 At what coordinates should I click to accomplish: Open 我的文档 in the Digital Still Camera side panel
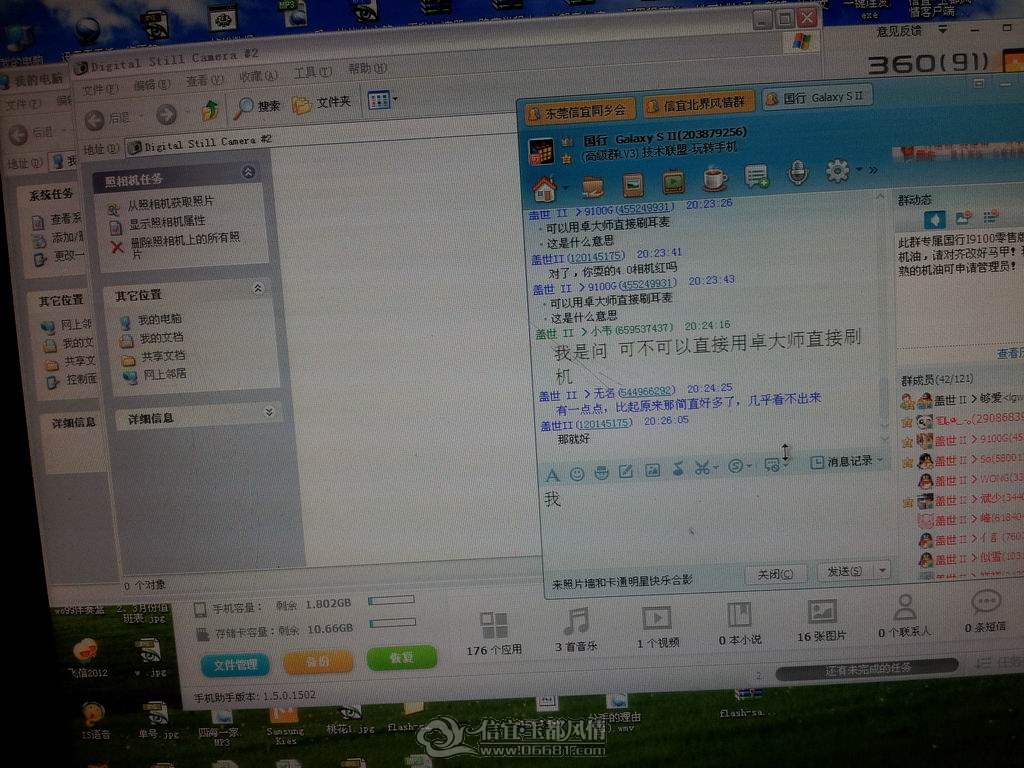tap(161, 338)
